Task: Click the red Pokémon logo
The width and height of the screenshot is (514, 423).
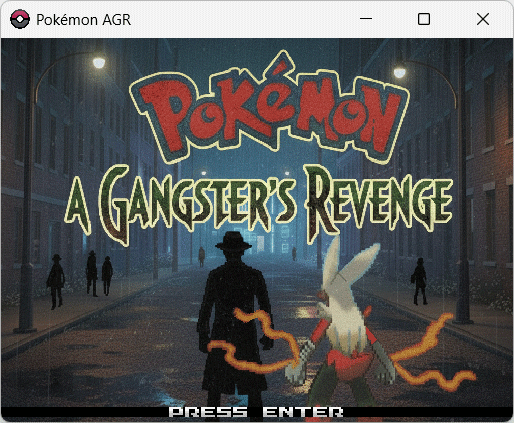Action: tap(269, 107)
